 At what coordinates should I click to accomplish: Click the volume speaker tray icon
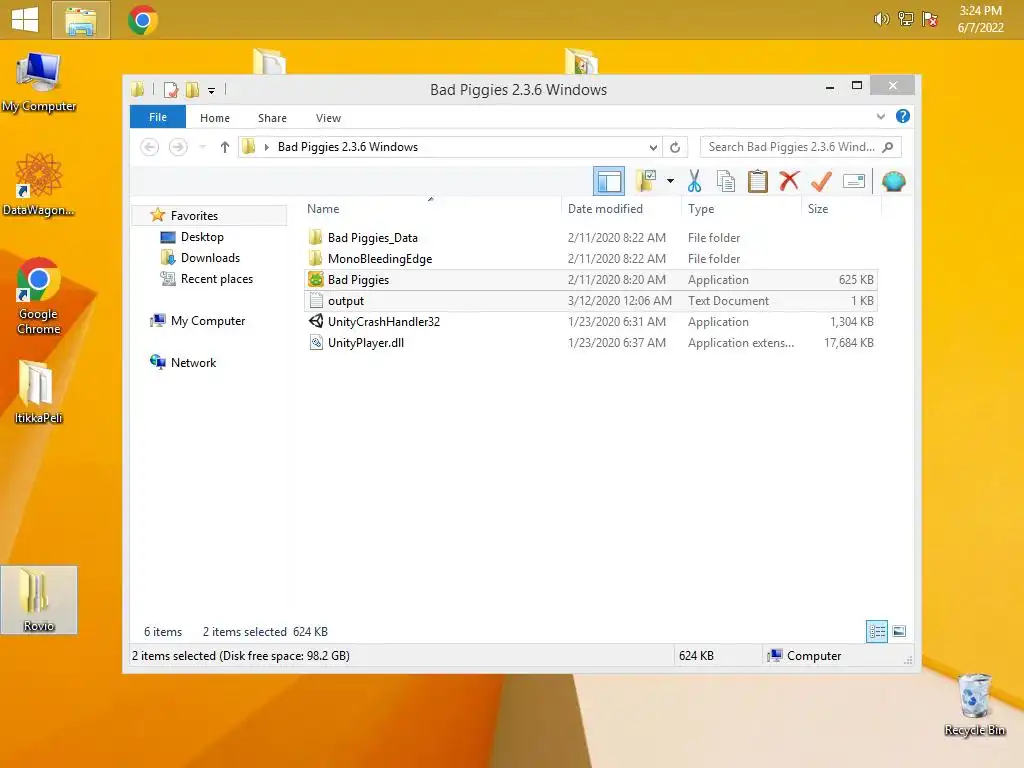pyautogui.click(x=881, y=19)
